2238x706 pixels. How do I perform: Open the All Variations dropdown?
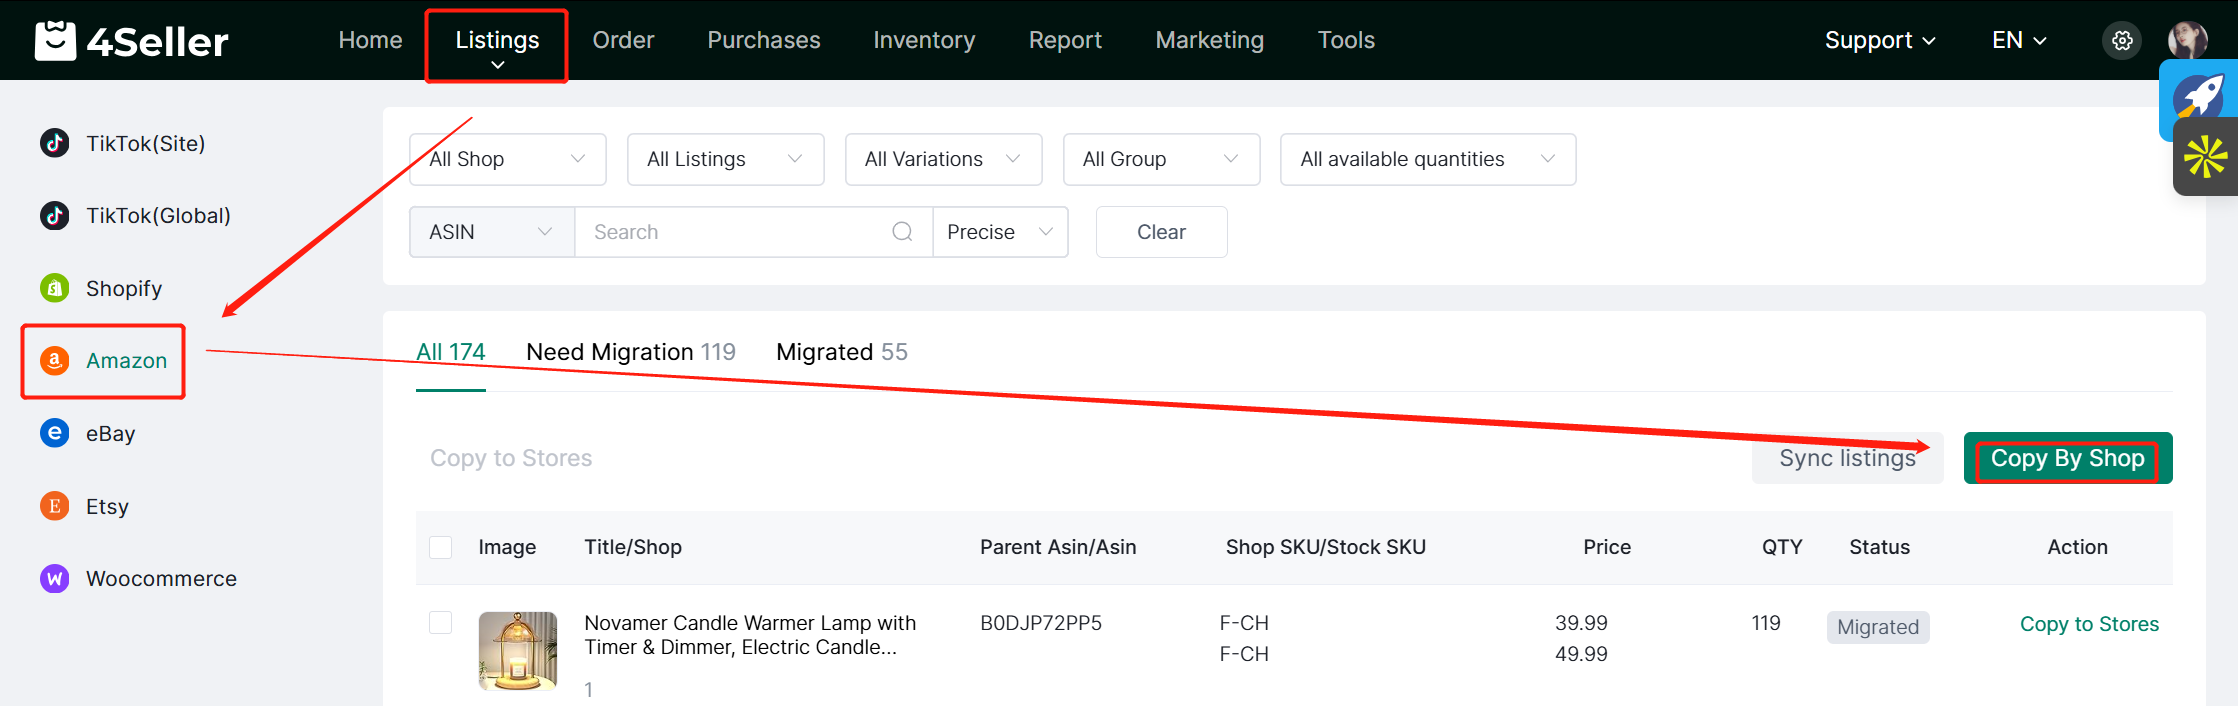click(x=944, y=159)
